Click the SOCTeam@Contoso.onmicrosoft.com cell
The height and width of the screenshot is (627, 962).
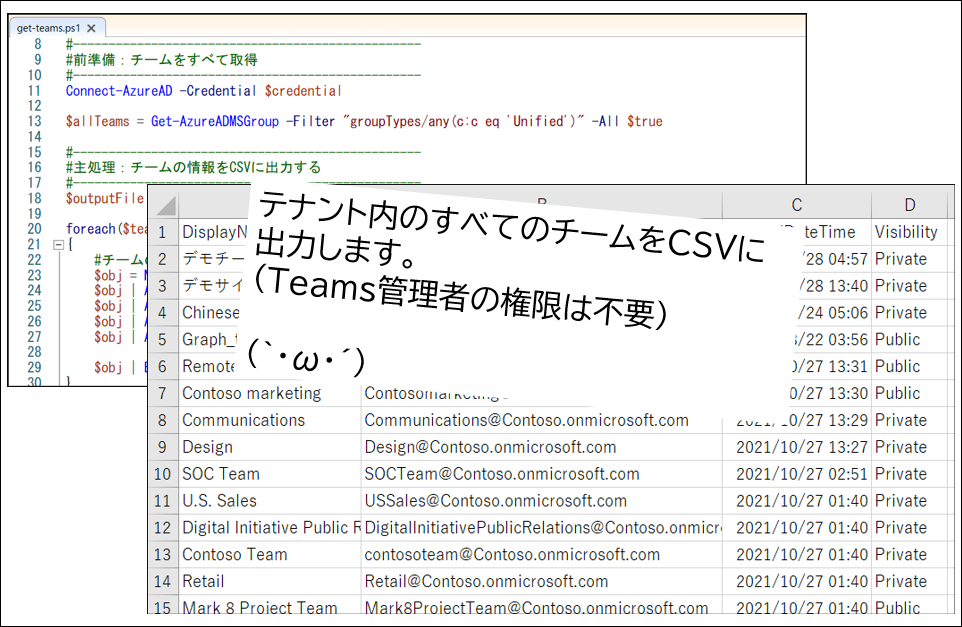click(542, 474)
